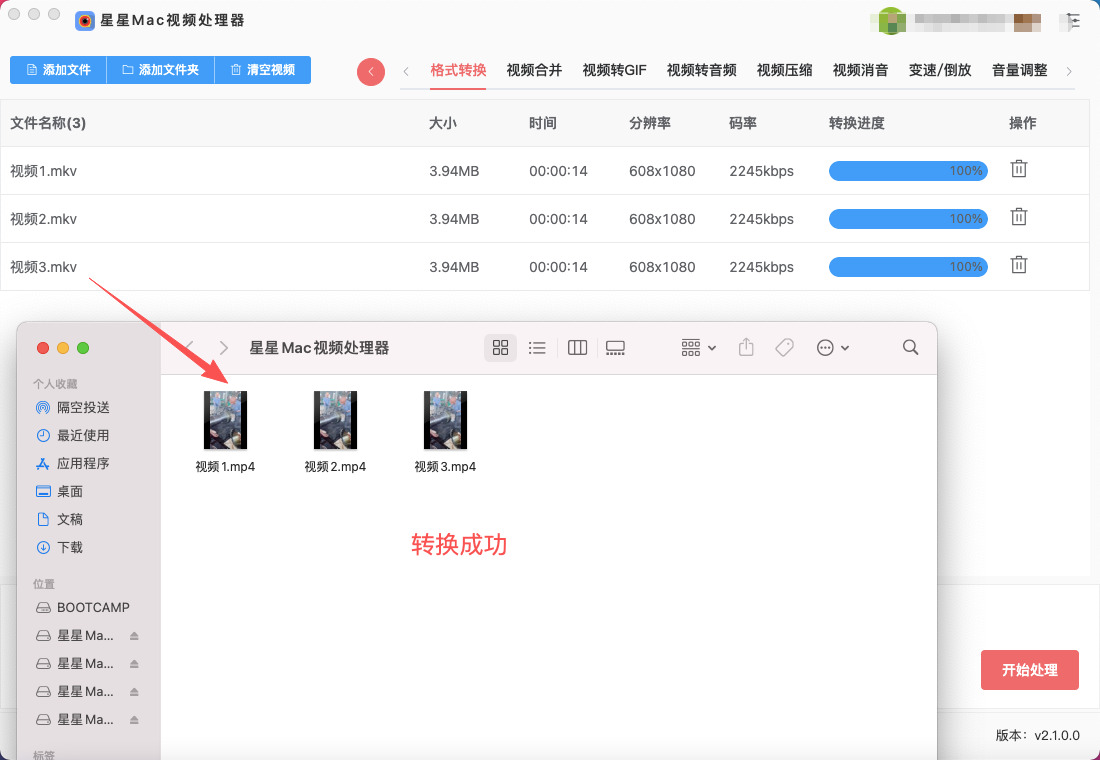Remove 视频3.mkv using its trash icon

[1018, 265]
